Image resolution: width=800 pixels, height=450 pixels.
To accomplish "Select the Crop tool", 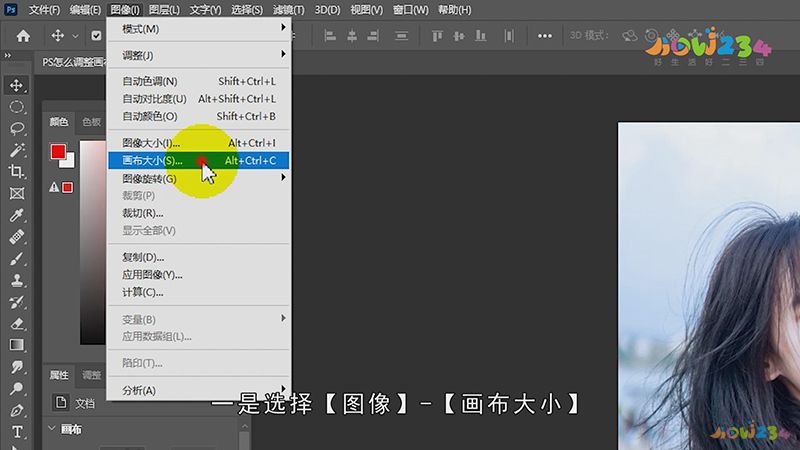I will [x=16, y=171].
